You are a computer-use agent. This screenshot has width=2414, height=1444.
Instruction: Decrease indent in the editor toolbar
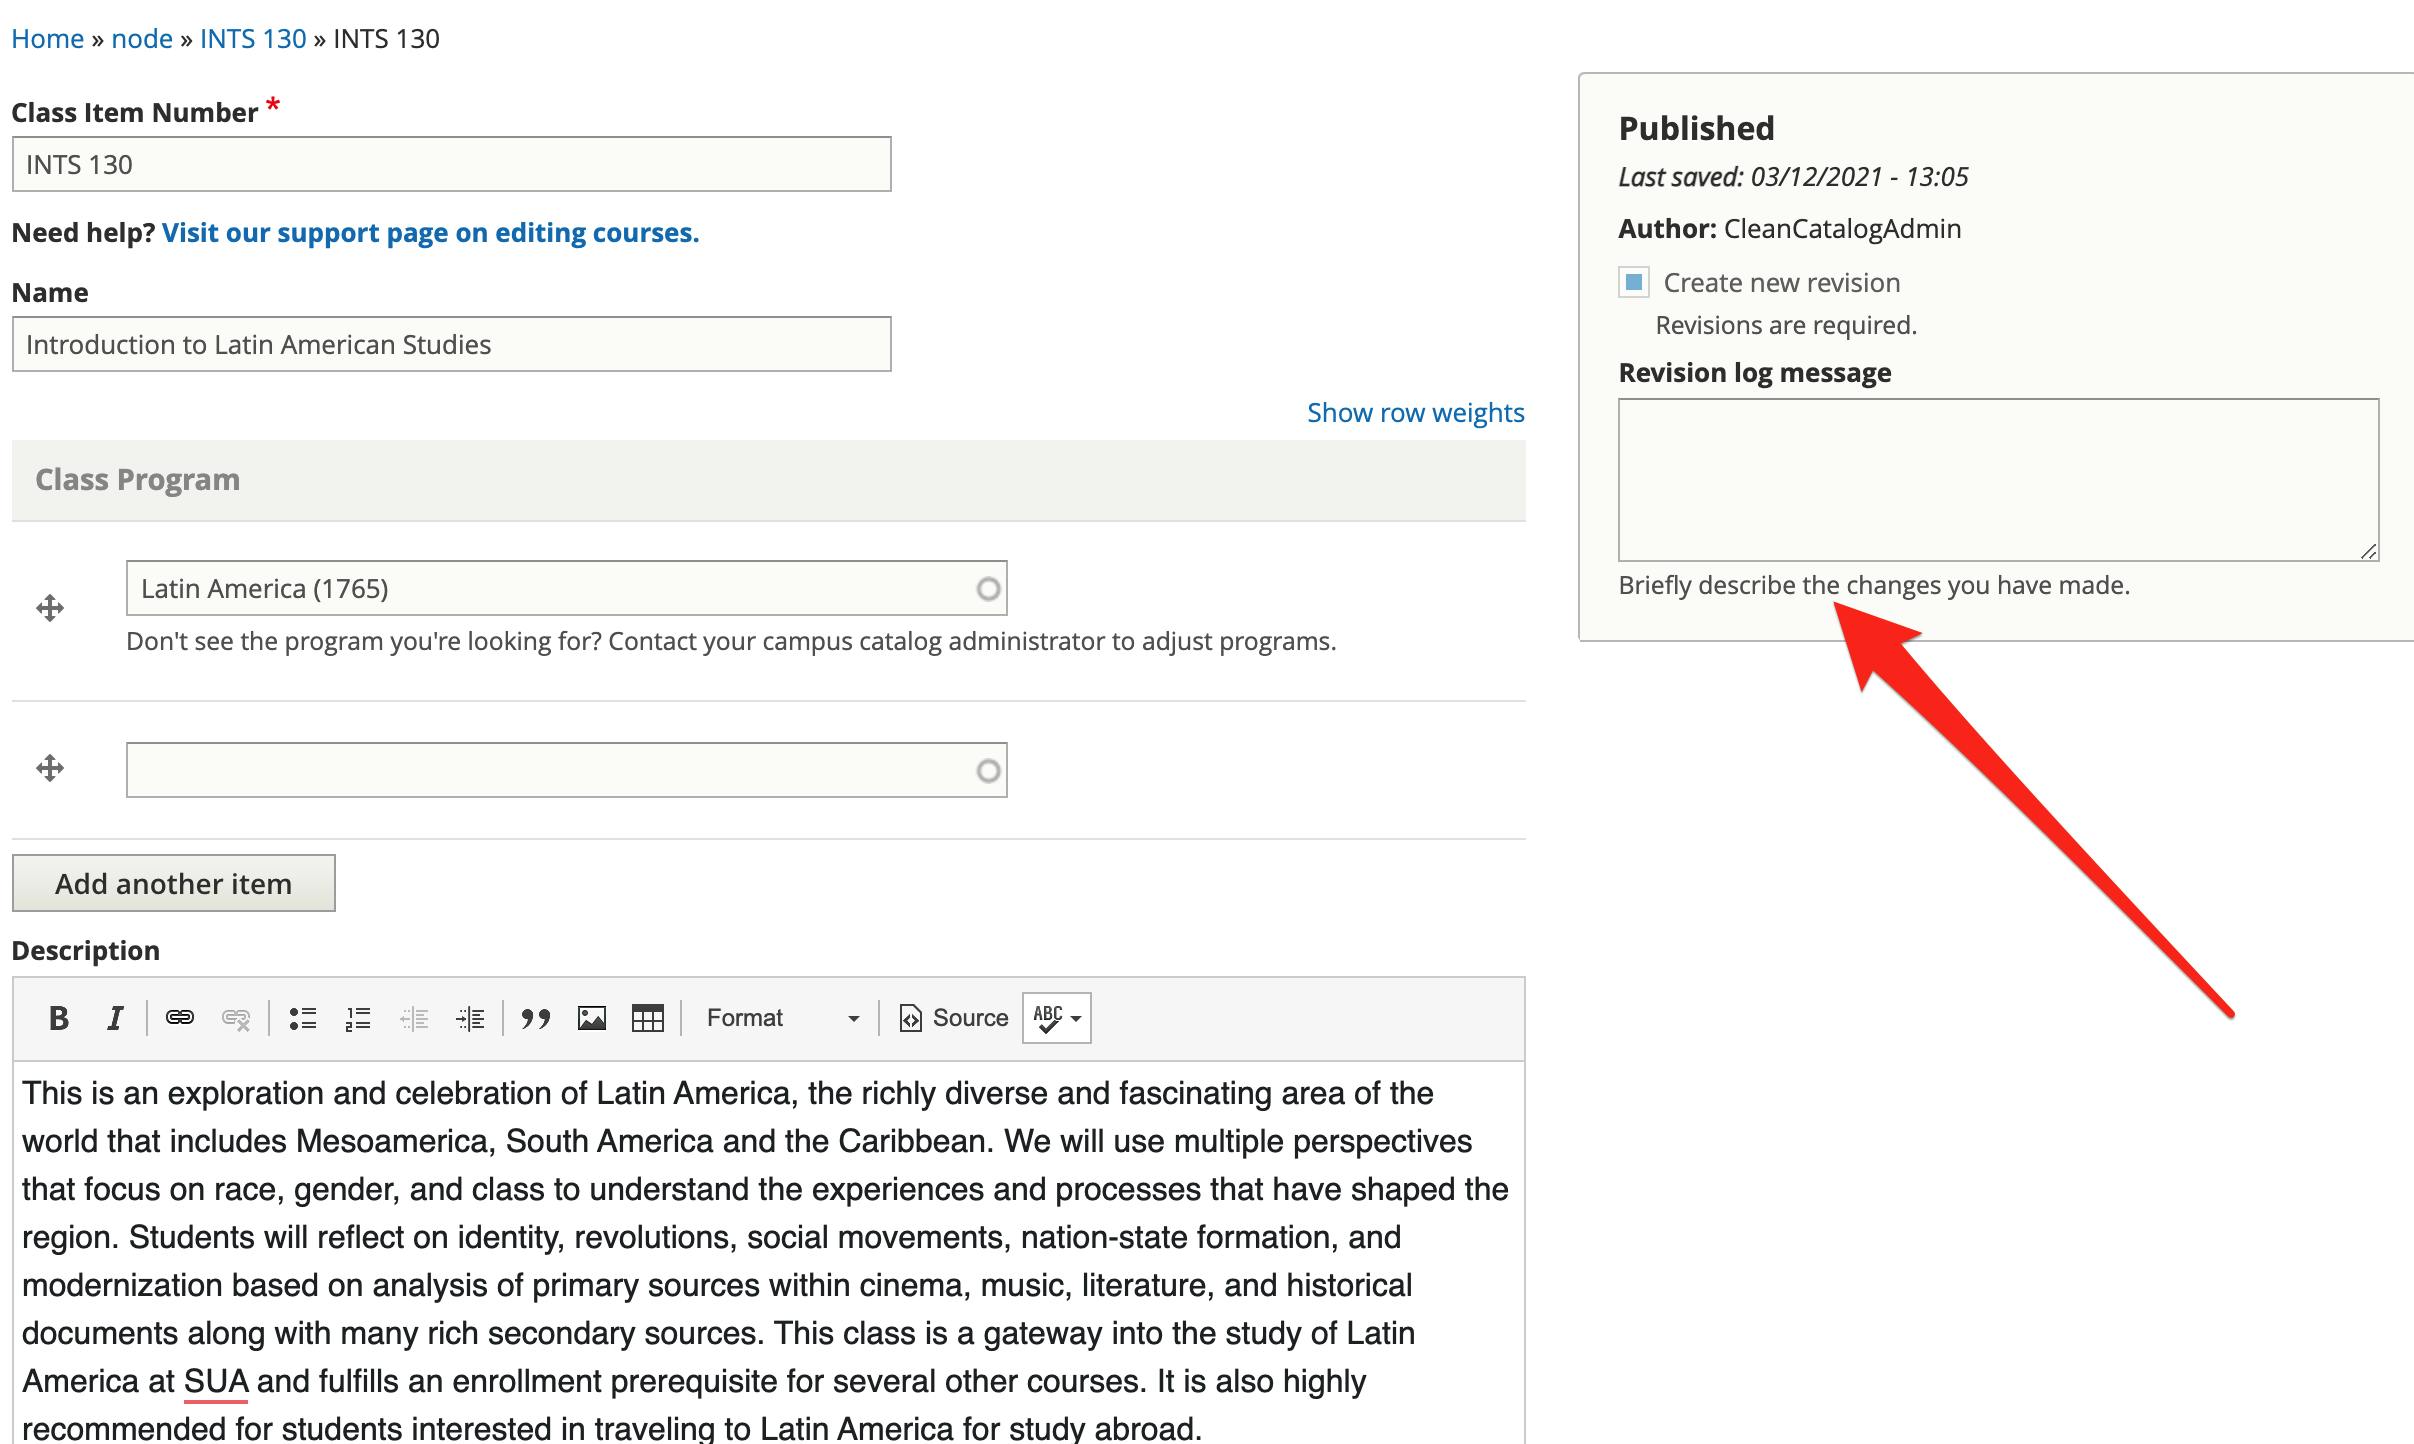click(414, 1018)
